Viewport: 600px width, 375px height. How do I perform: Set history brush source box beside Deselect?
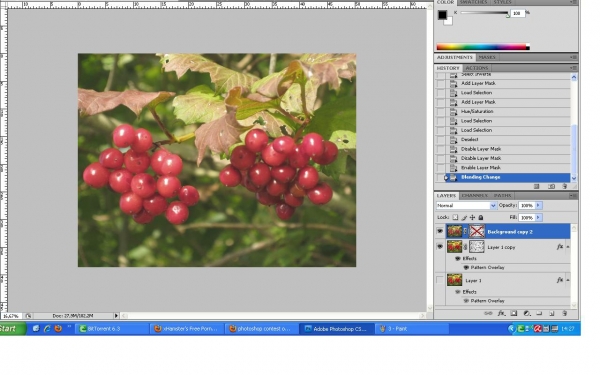[x=441, y=140]
